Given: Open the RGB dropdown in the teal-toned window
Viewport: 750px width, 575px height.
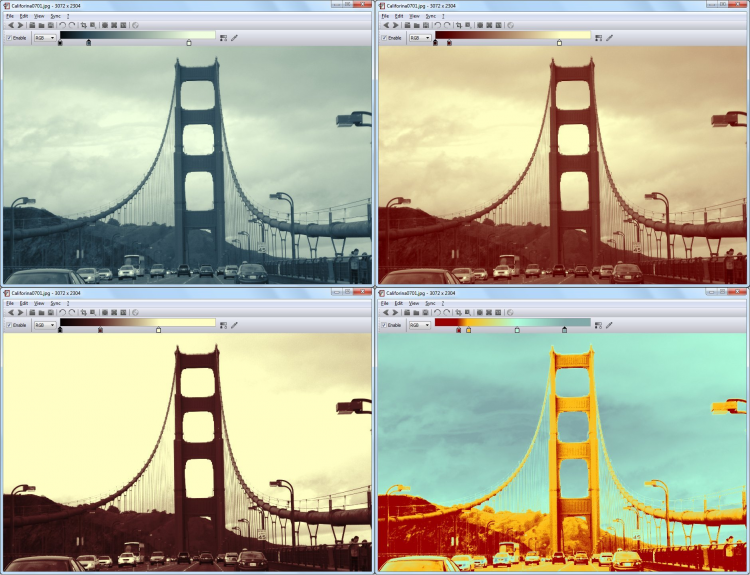Looking at the screenshot, I should [45, 38].
